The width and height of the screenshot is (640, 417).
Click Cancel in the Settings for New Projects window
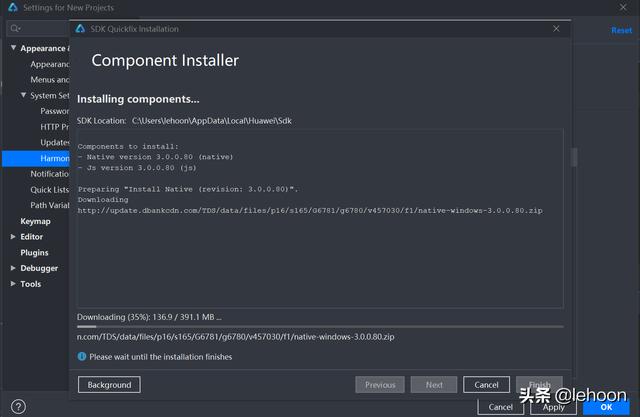(x=500, y=407)
